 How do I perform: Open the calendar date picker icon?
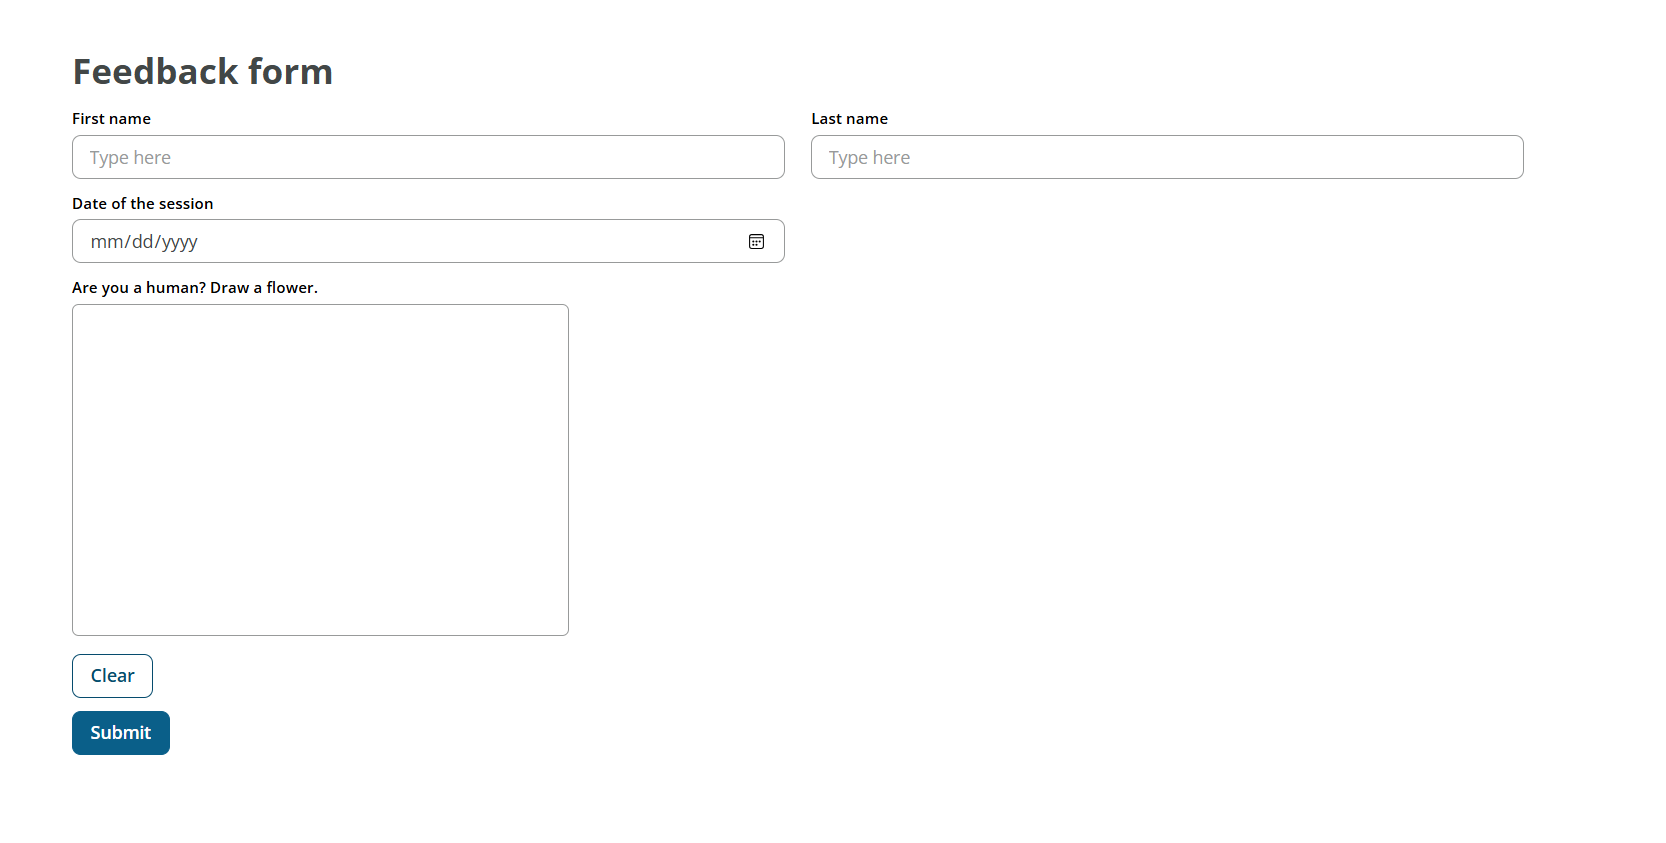756,242
